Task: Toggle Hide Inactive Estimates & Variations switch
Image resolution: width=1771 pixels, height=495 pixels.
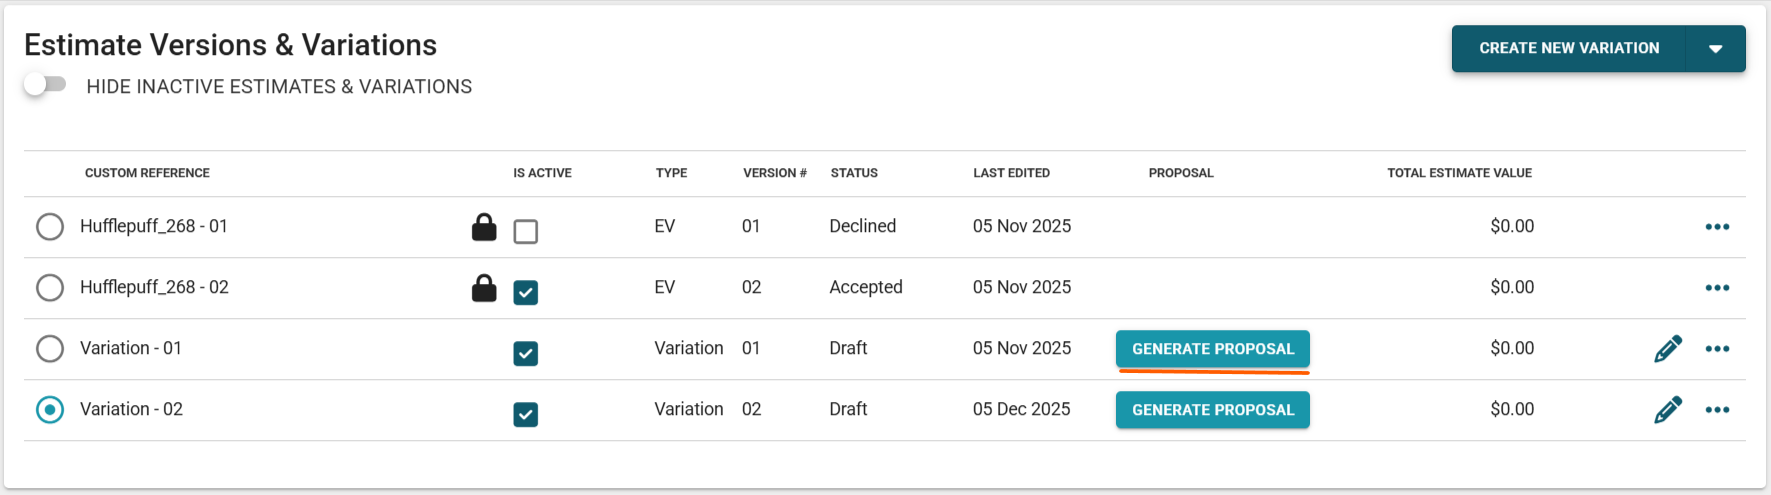Action: click(45, 85)
